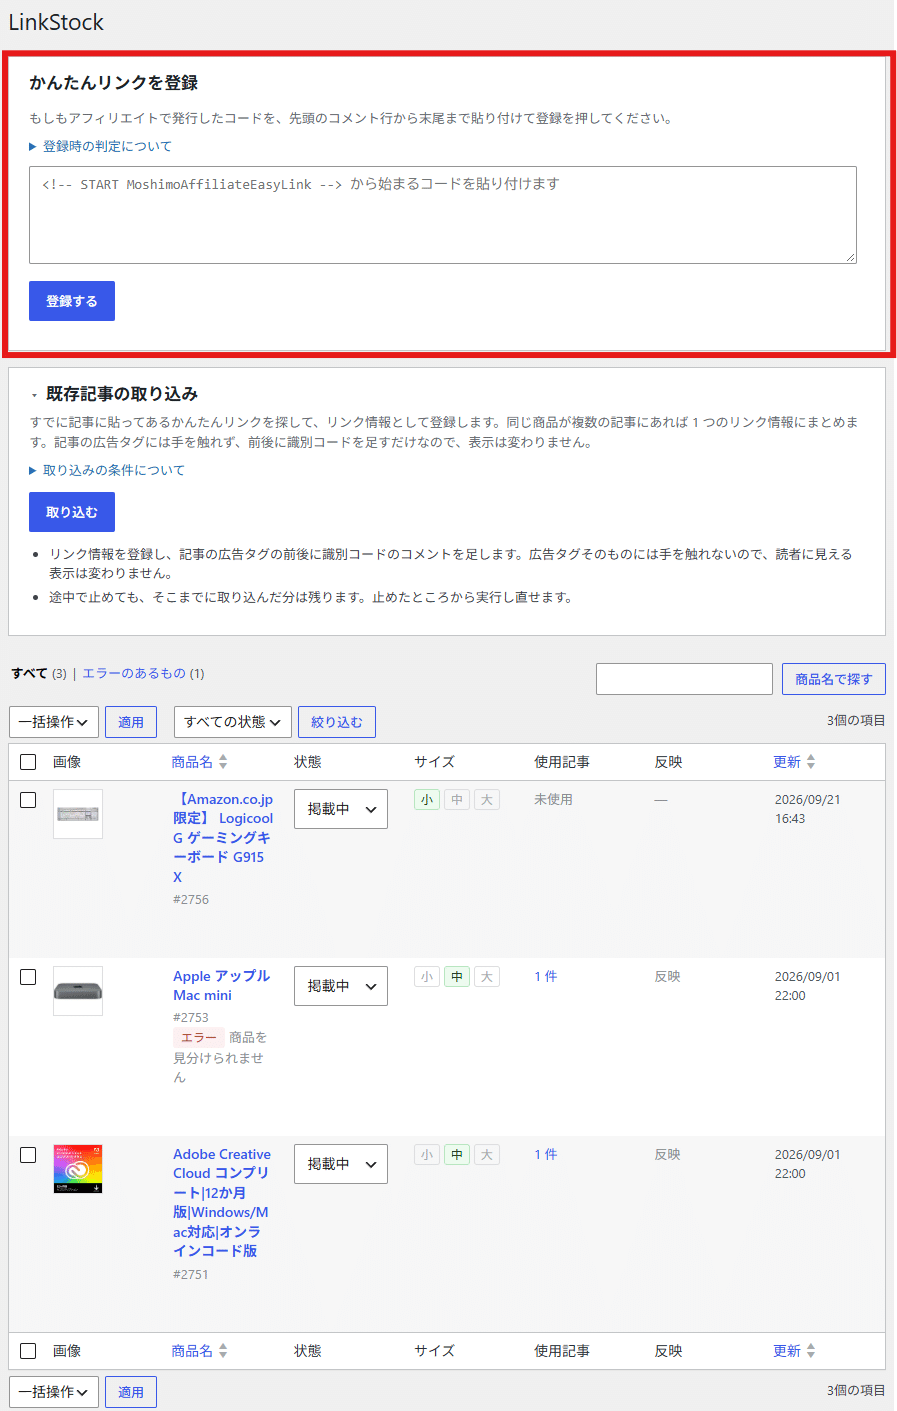The width and height of the screenshot is (897, 1411).
Task: Choose size 中 for Adobe row
Action: pos(457,1155)
